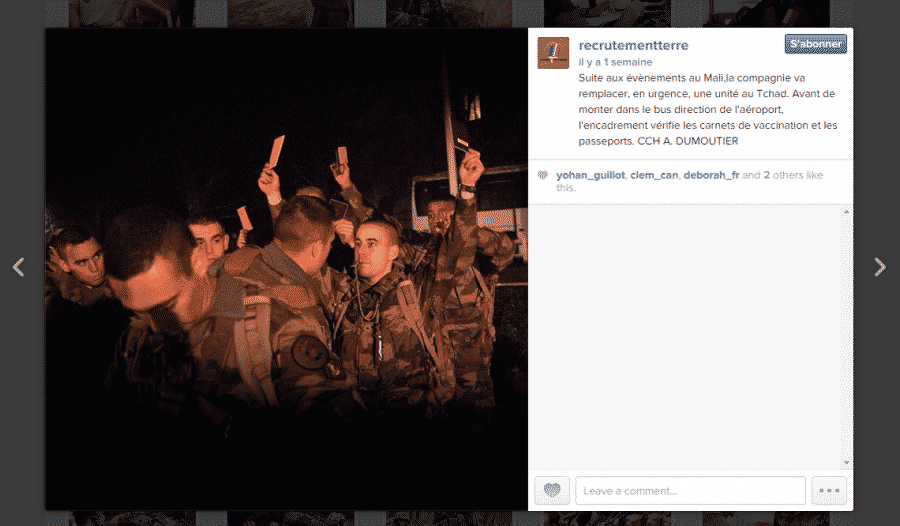This screenshot has width=900, height=526.
Task: Click small heart icon beside likers
Action: 542,175
